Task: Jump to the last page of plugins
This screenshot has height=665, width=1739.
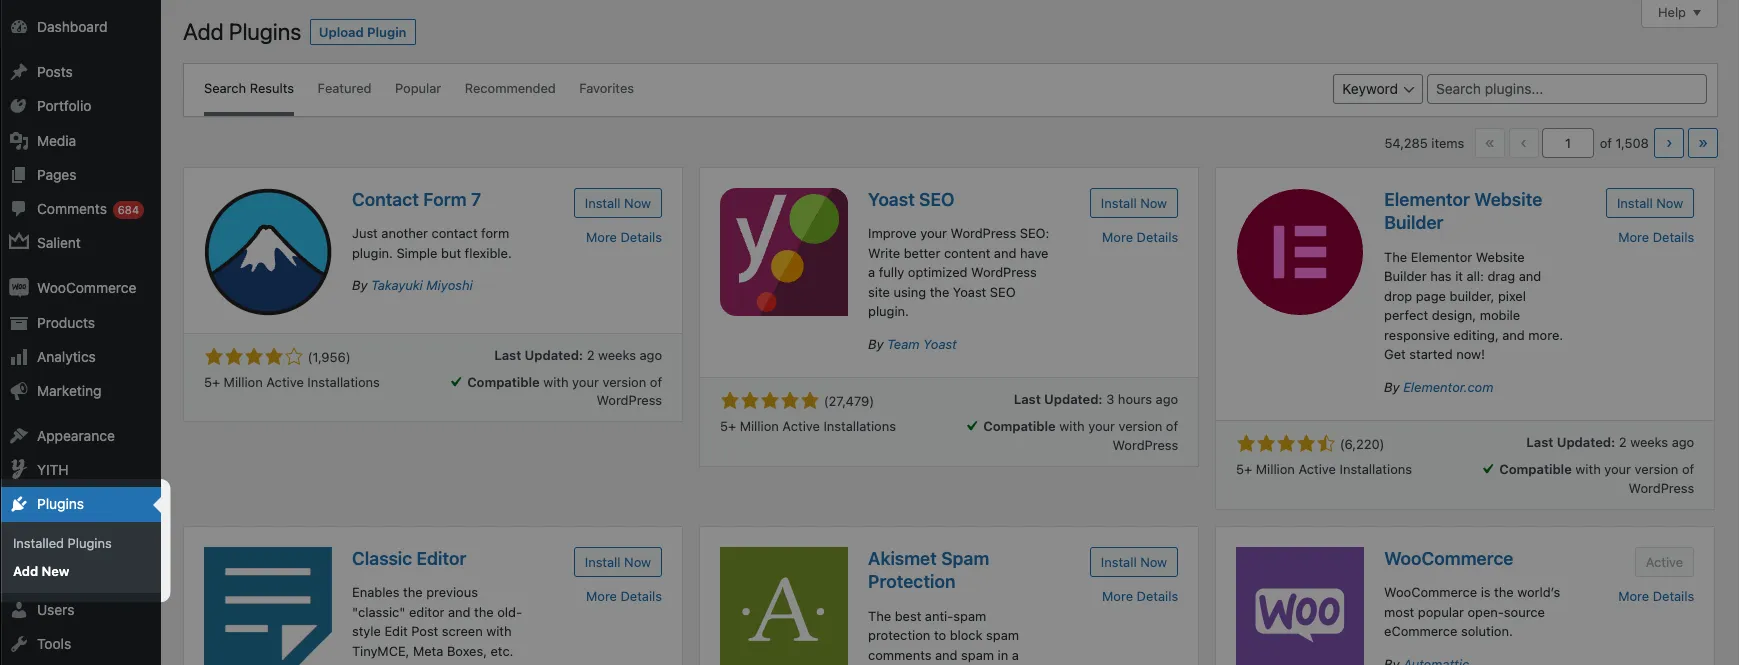Action: 1703,143
